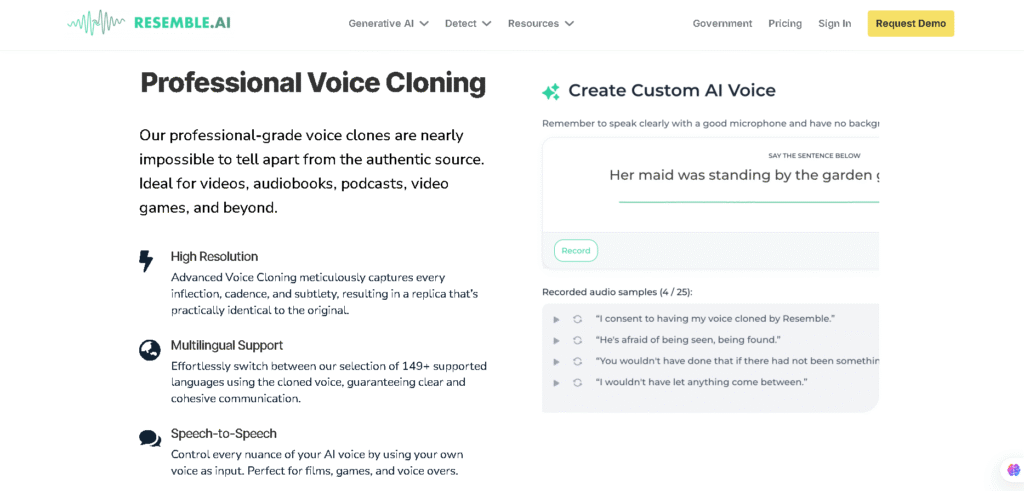
Task: Play the "He's afraid of being seen" sample
Action: pyautogui.click(x=556, y=340)
